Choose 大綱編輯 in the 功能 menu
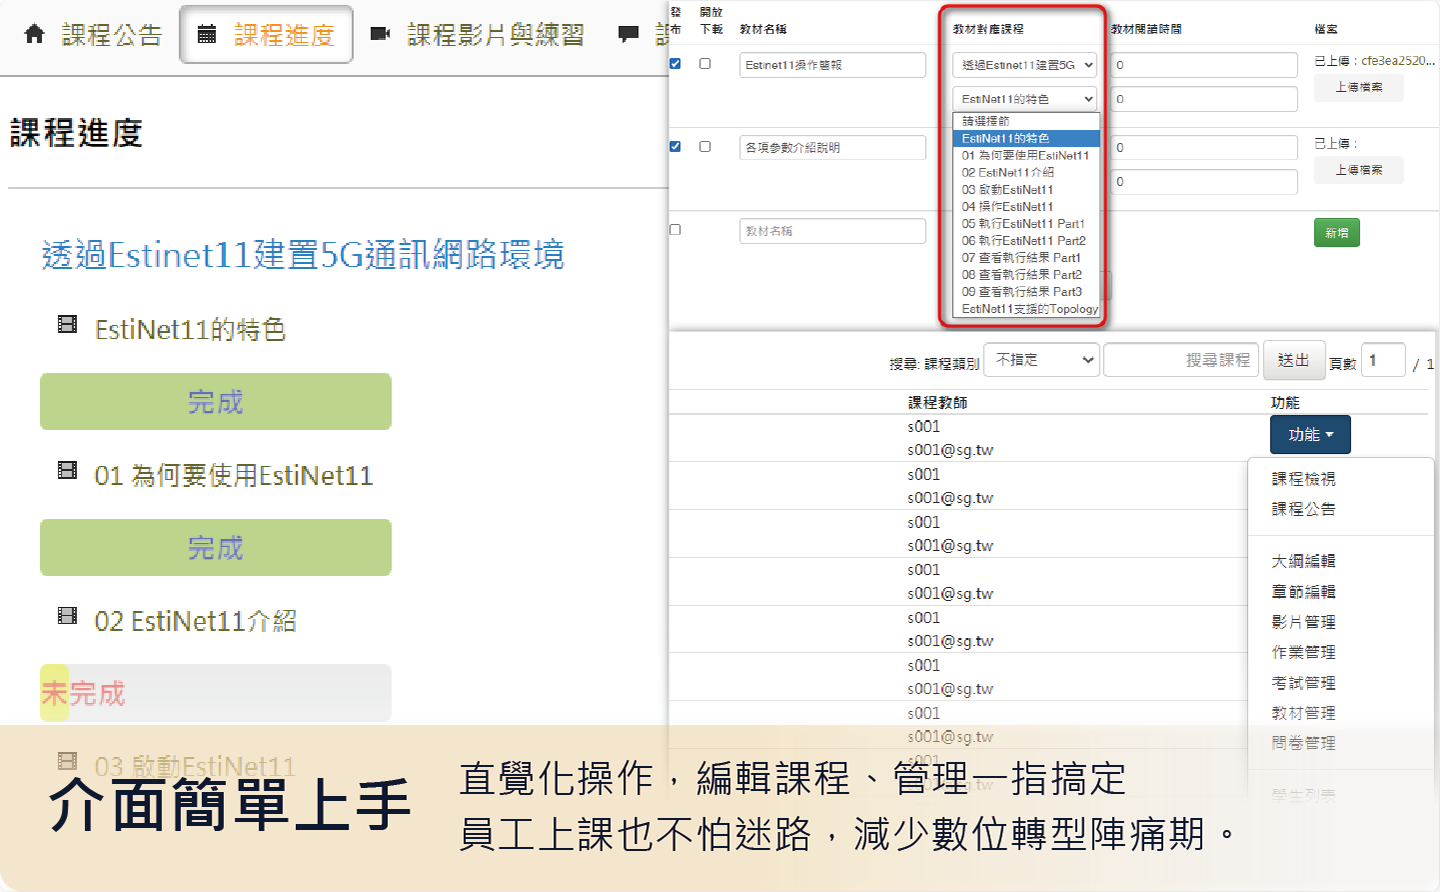The width and height of the screenshot is (1440, 892). tap(1303, 561)
